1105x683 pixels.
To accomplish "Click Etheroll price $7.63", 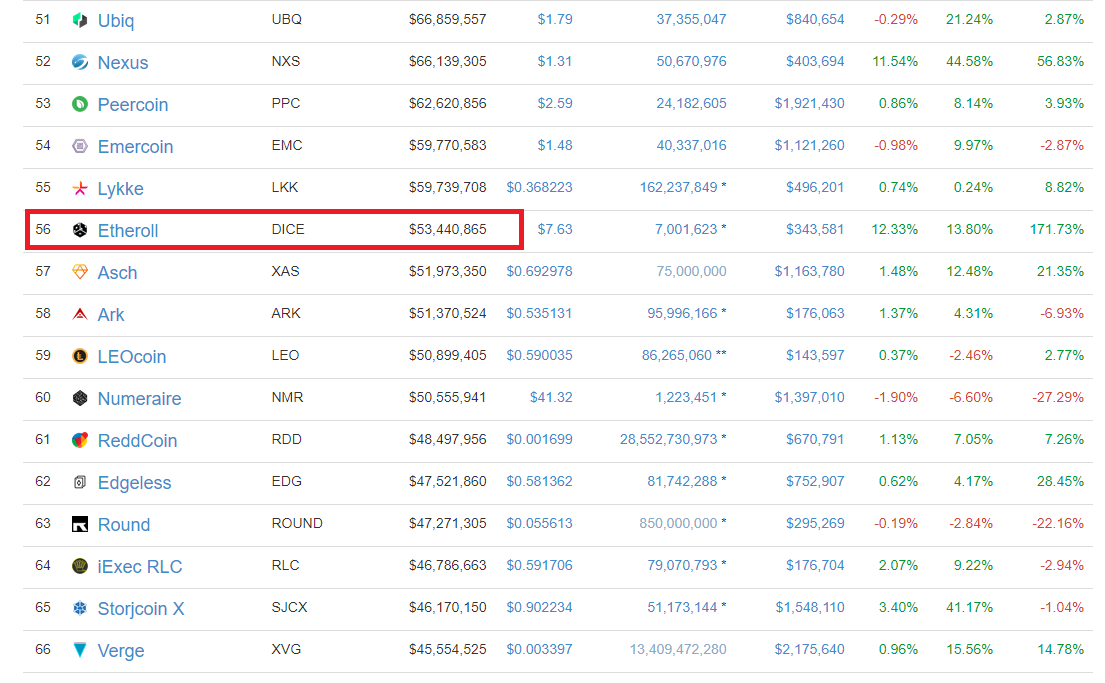I will click(555, 229).
